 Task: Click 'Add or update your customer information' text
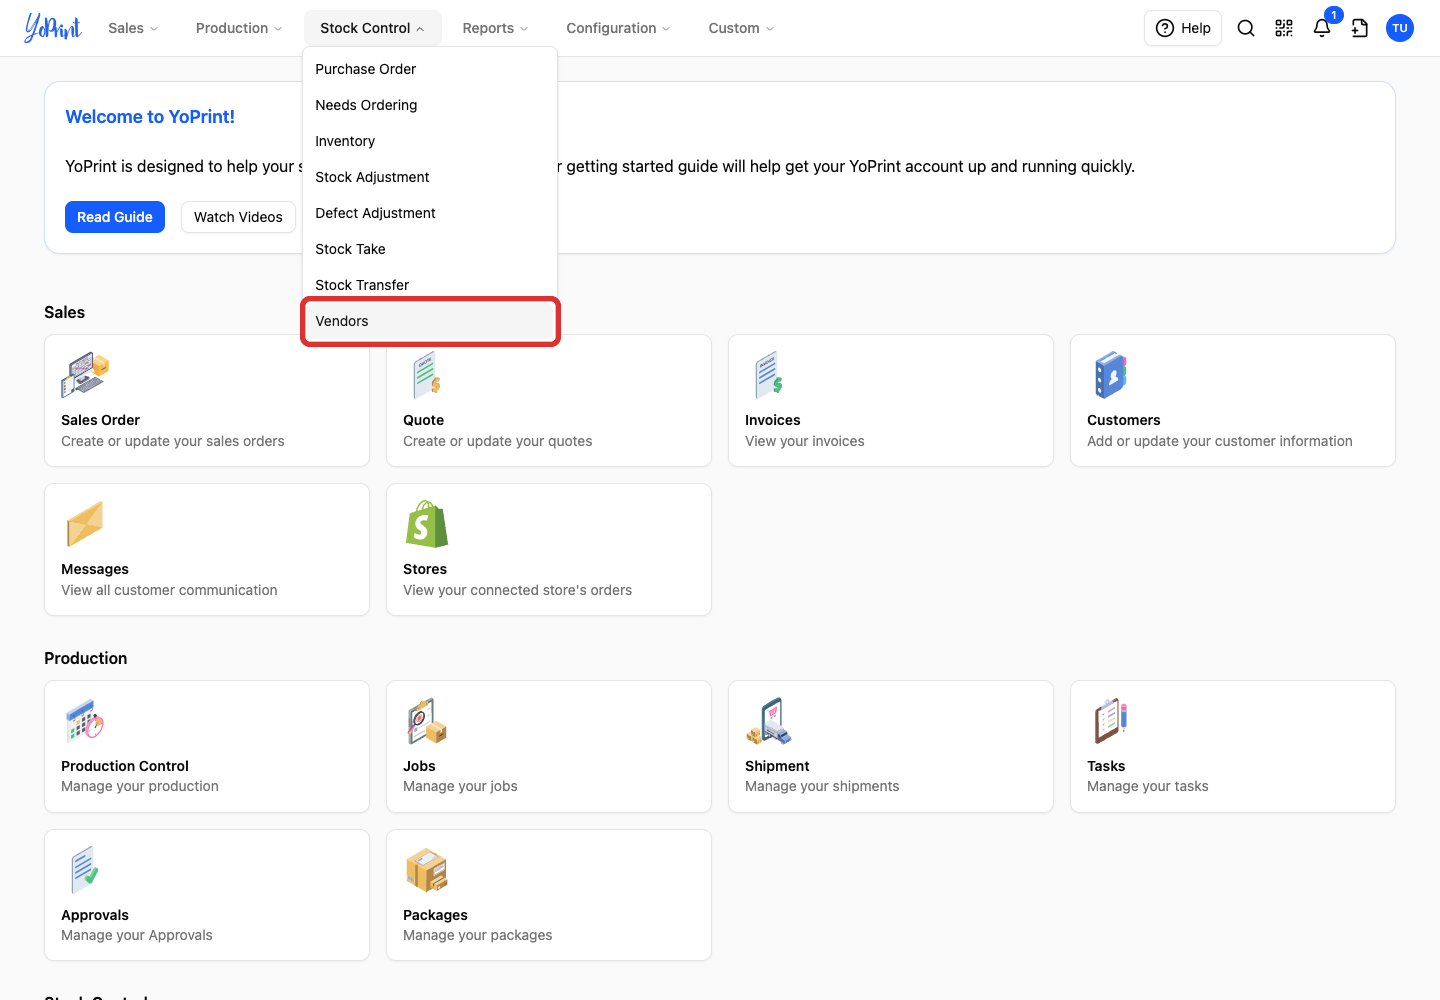tap(1220, 441)
